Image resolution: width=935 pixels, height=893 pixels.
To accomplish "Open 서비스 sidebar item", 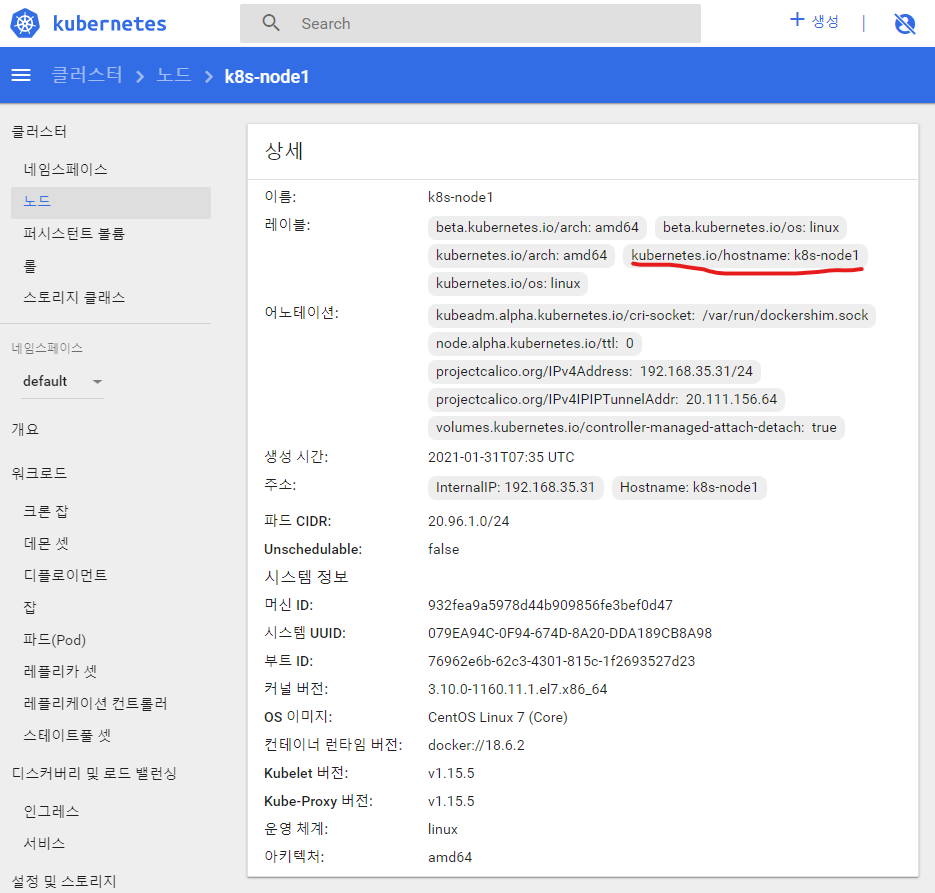I will click(44, 844).
